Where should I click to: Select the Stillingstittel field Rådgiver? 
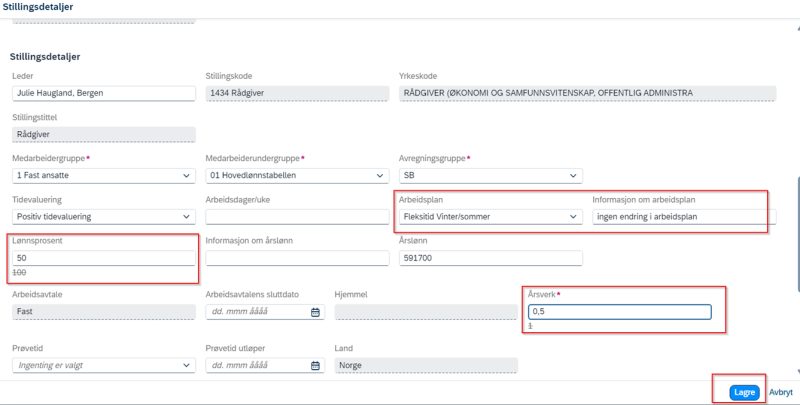coord(104,135)
